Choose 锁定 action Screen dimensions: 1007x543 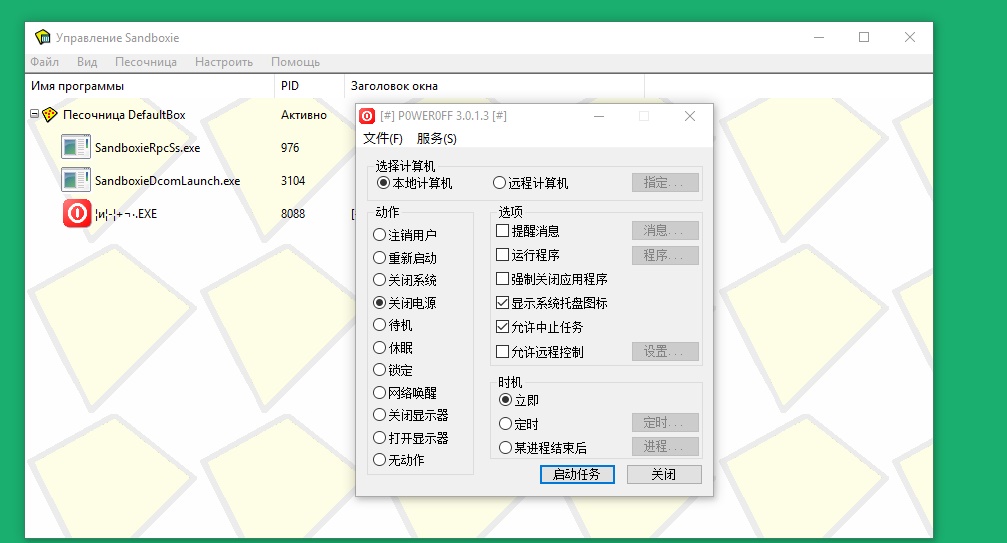[x=393, y=370]
